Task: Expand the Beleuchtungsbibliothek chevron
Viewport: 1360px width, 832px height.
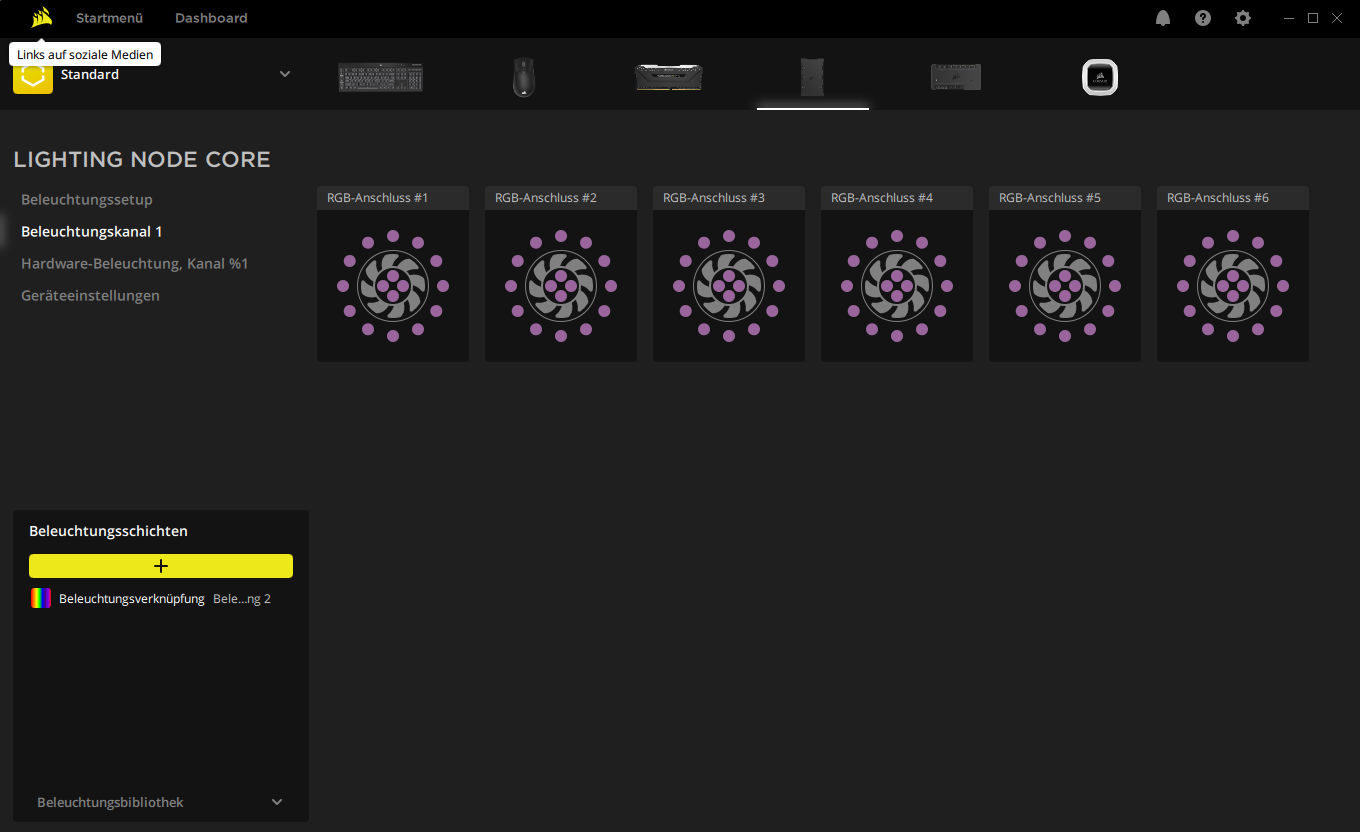Action: coord(277,802)
